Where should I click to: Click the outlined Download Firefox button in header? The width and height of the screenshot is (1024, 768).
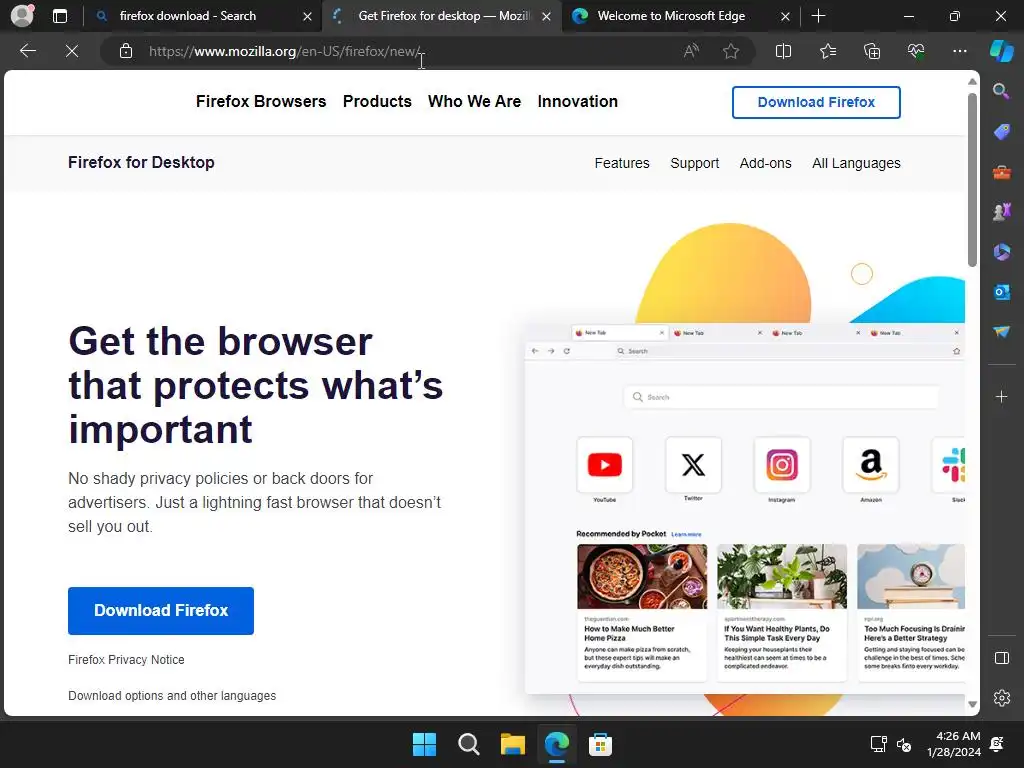point(816,102)
